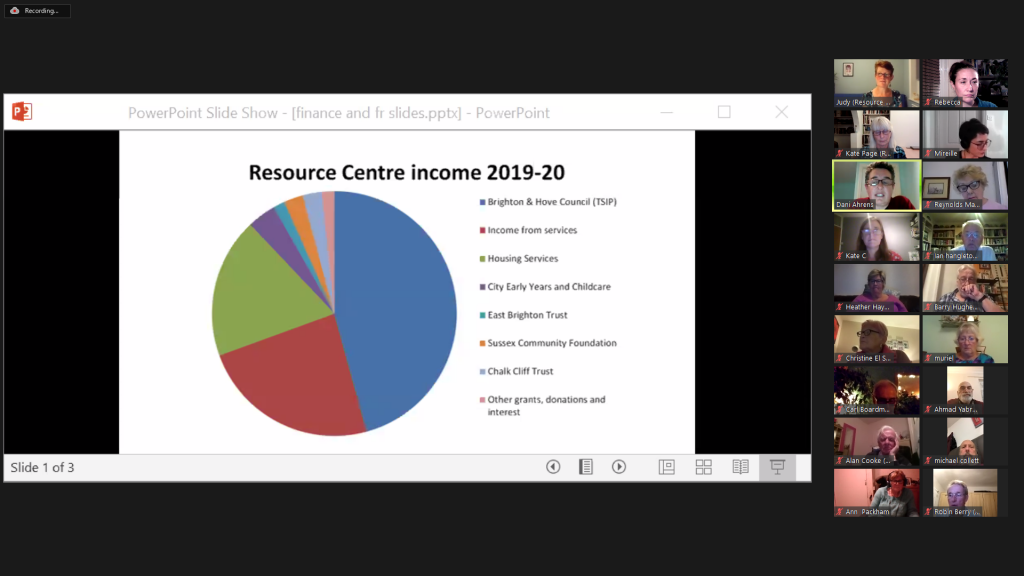Select green Housing Services legend swatch
The image size is (1024, 576).
point(483,259)
